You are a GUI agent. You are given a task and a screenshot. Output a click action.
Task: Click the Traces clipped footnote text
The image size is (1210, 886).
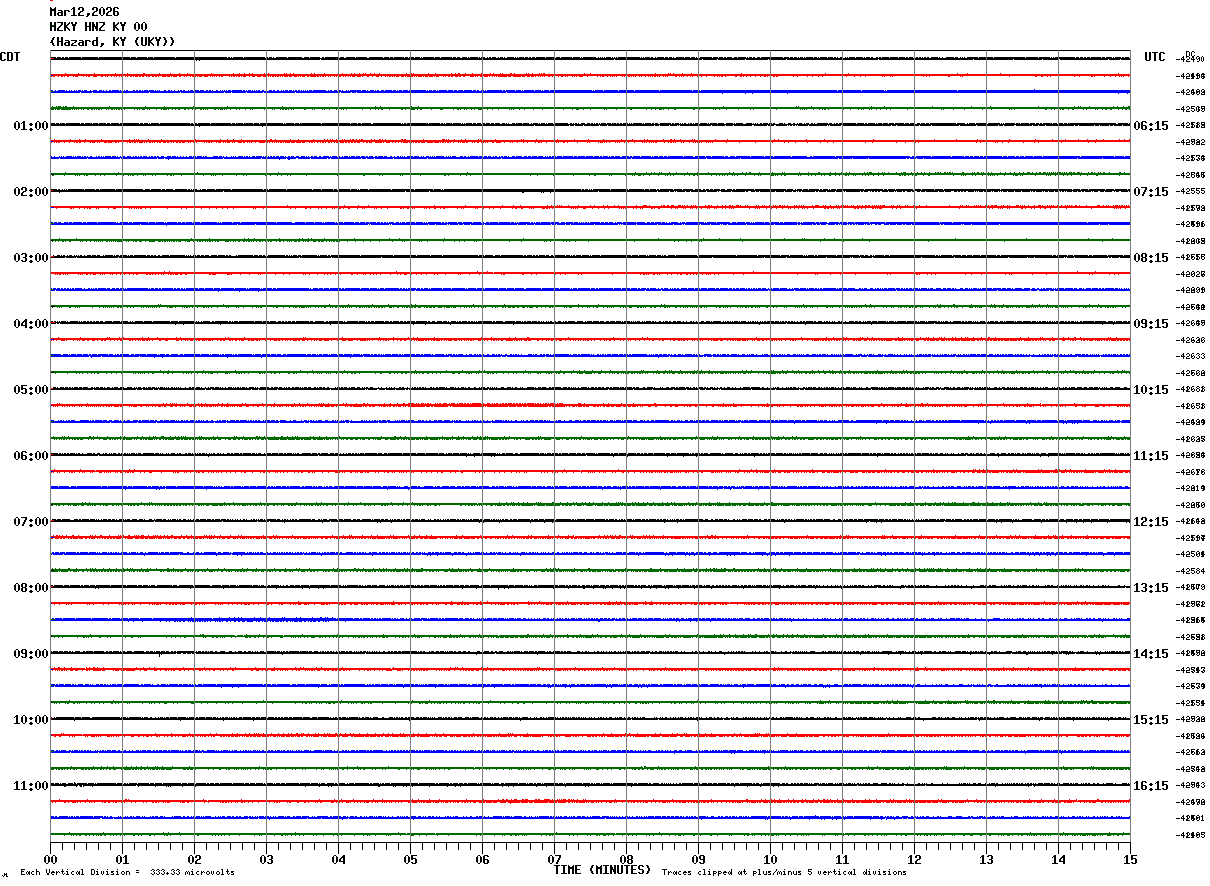[784, 873]
